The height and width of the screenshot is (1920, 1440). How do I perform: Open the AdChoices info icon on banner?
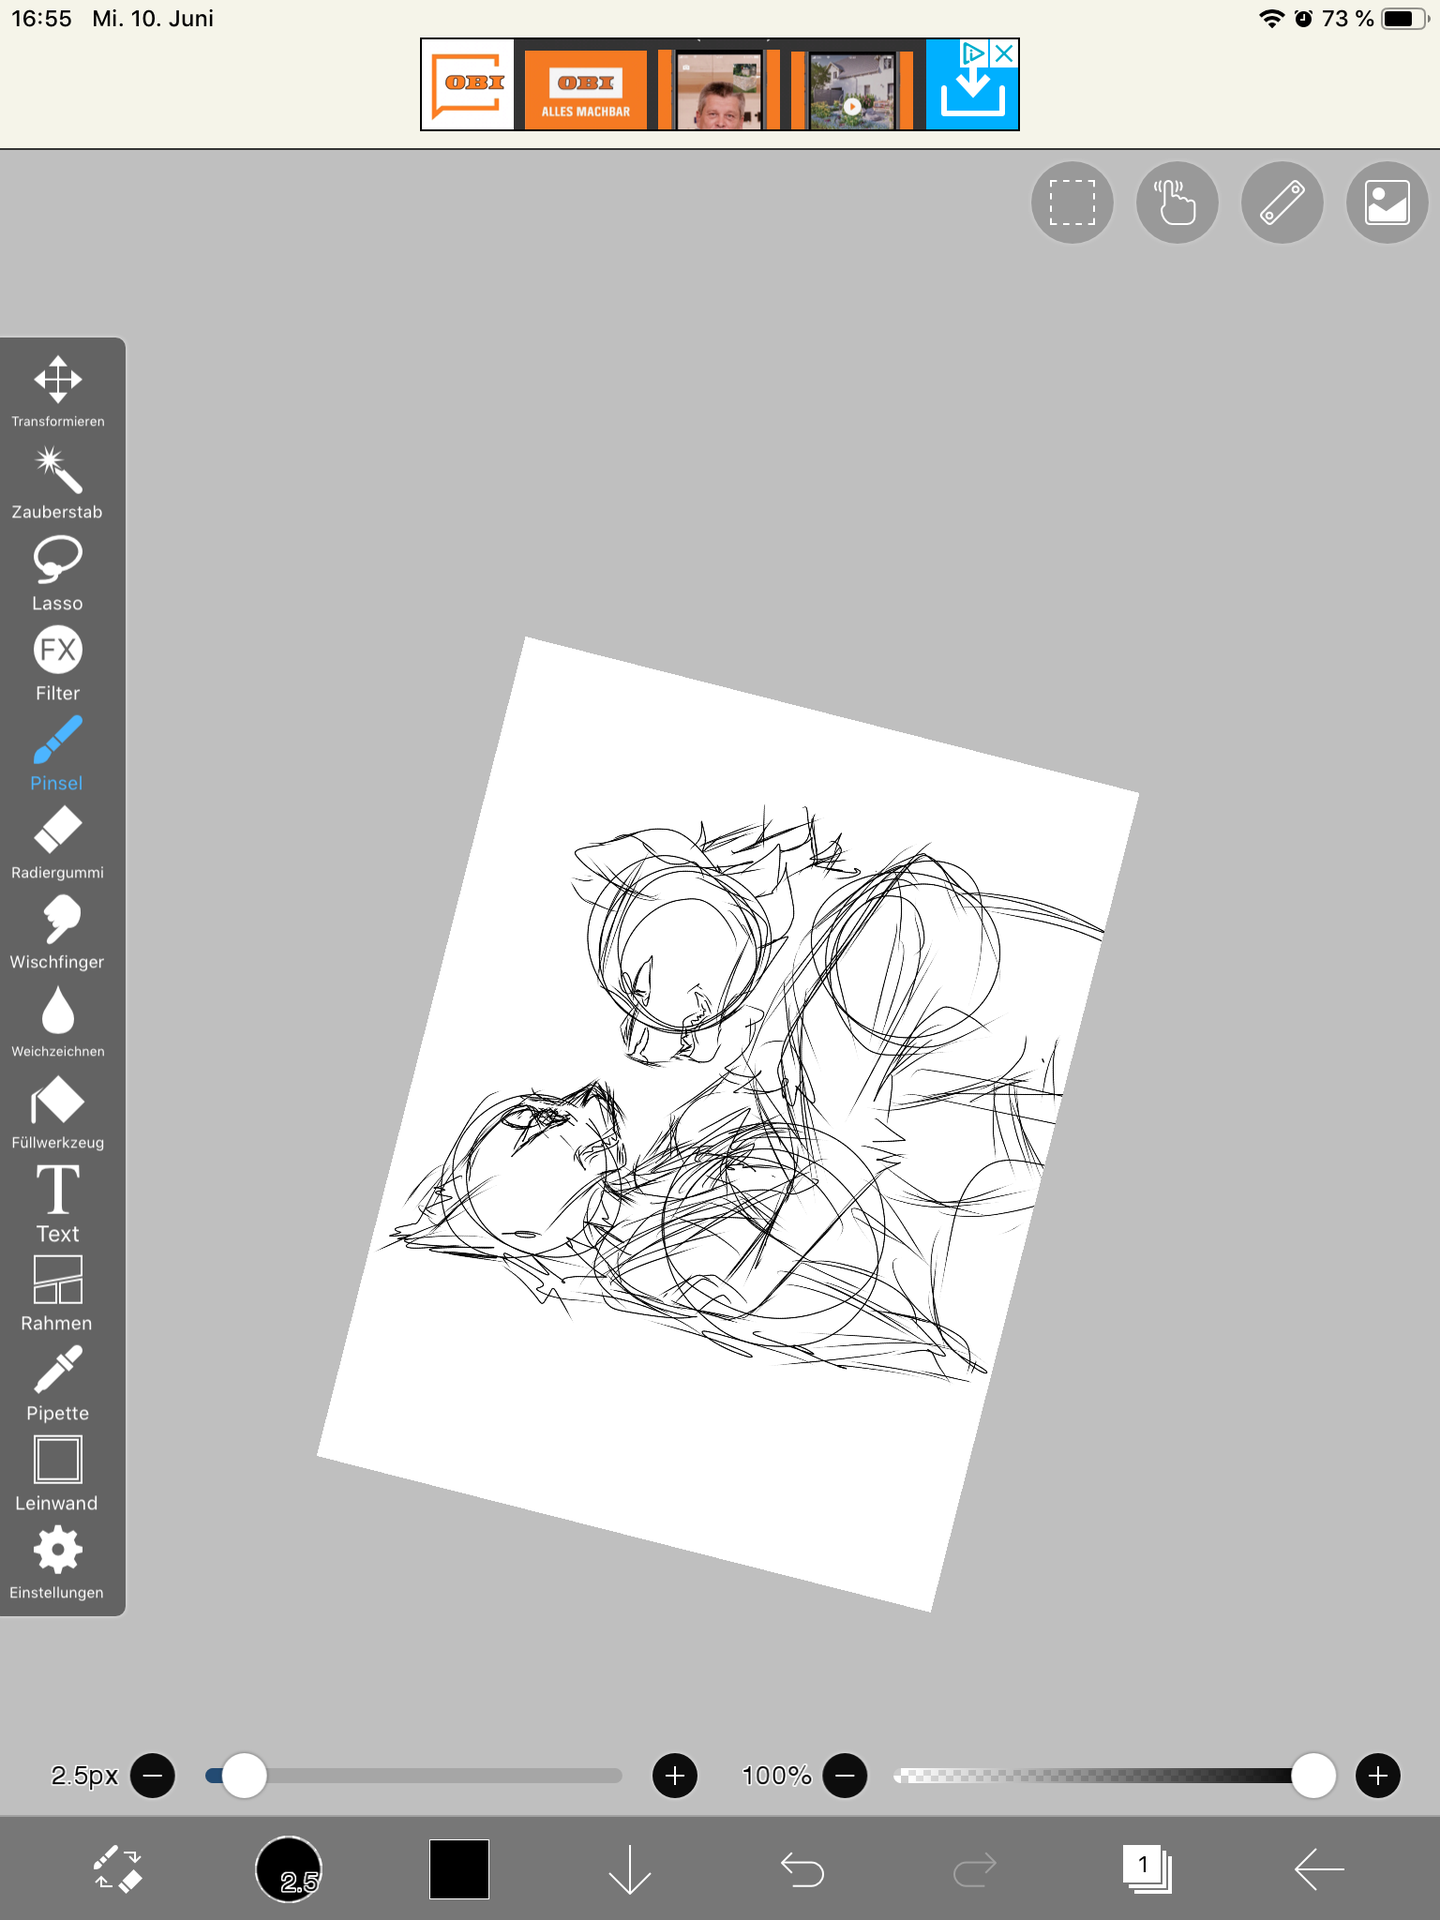click(x=974, y=53)
